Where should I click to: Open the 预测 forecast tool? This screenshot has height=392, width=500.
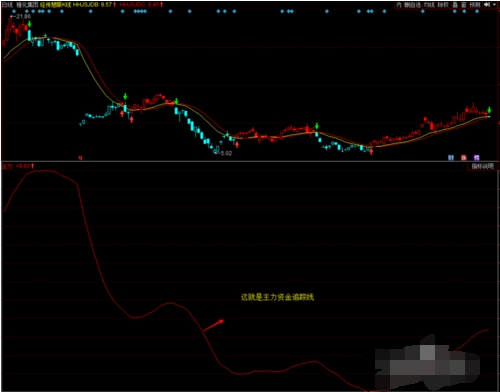475,5
